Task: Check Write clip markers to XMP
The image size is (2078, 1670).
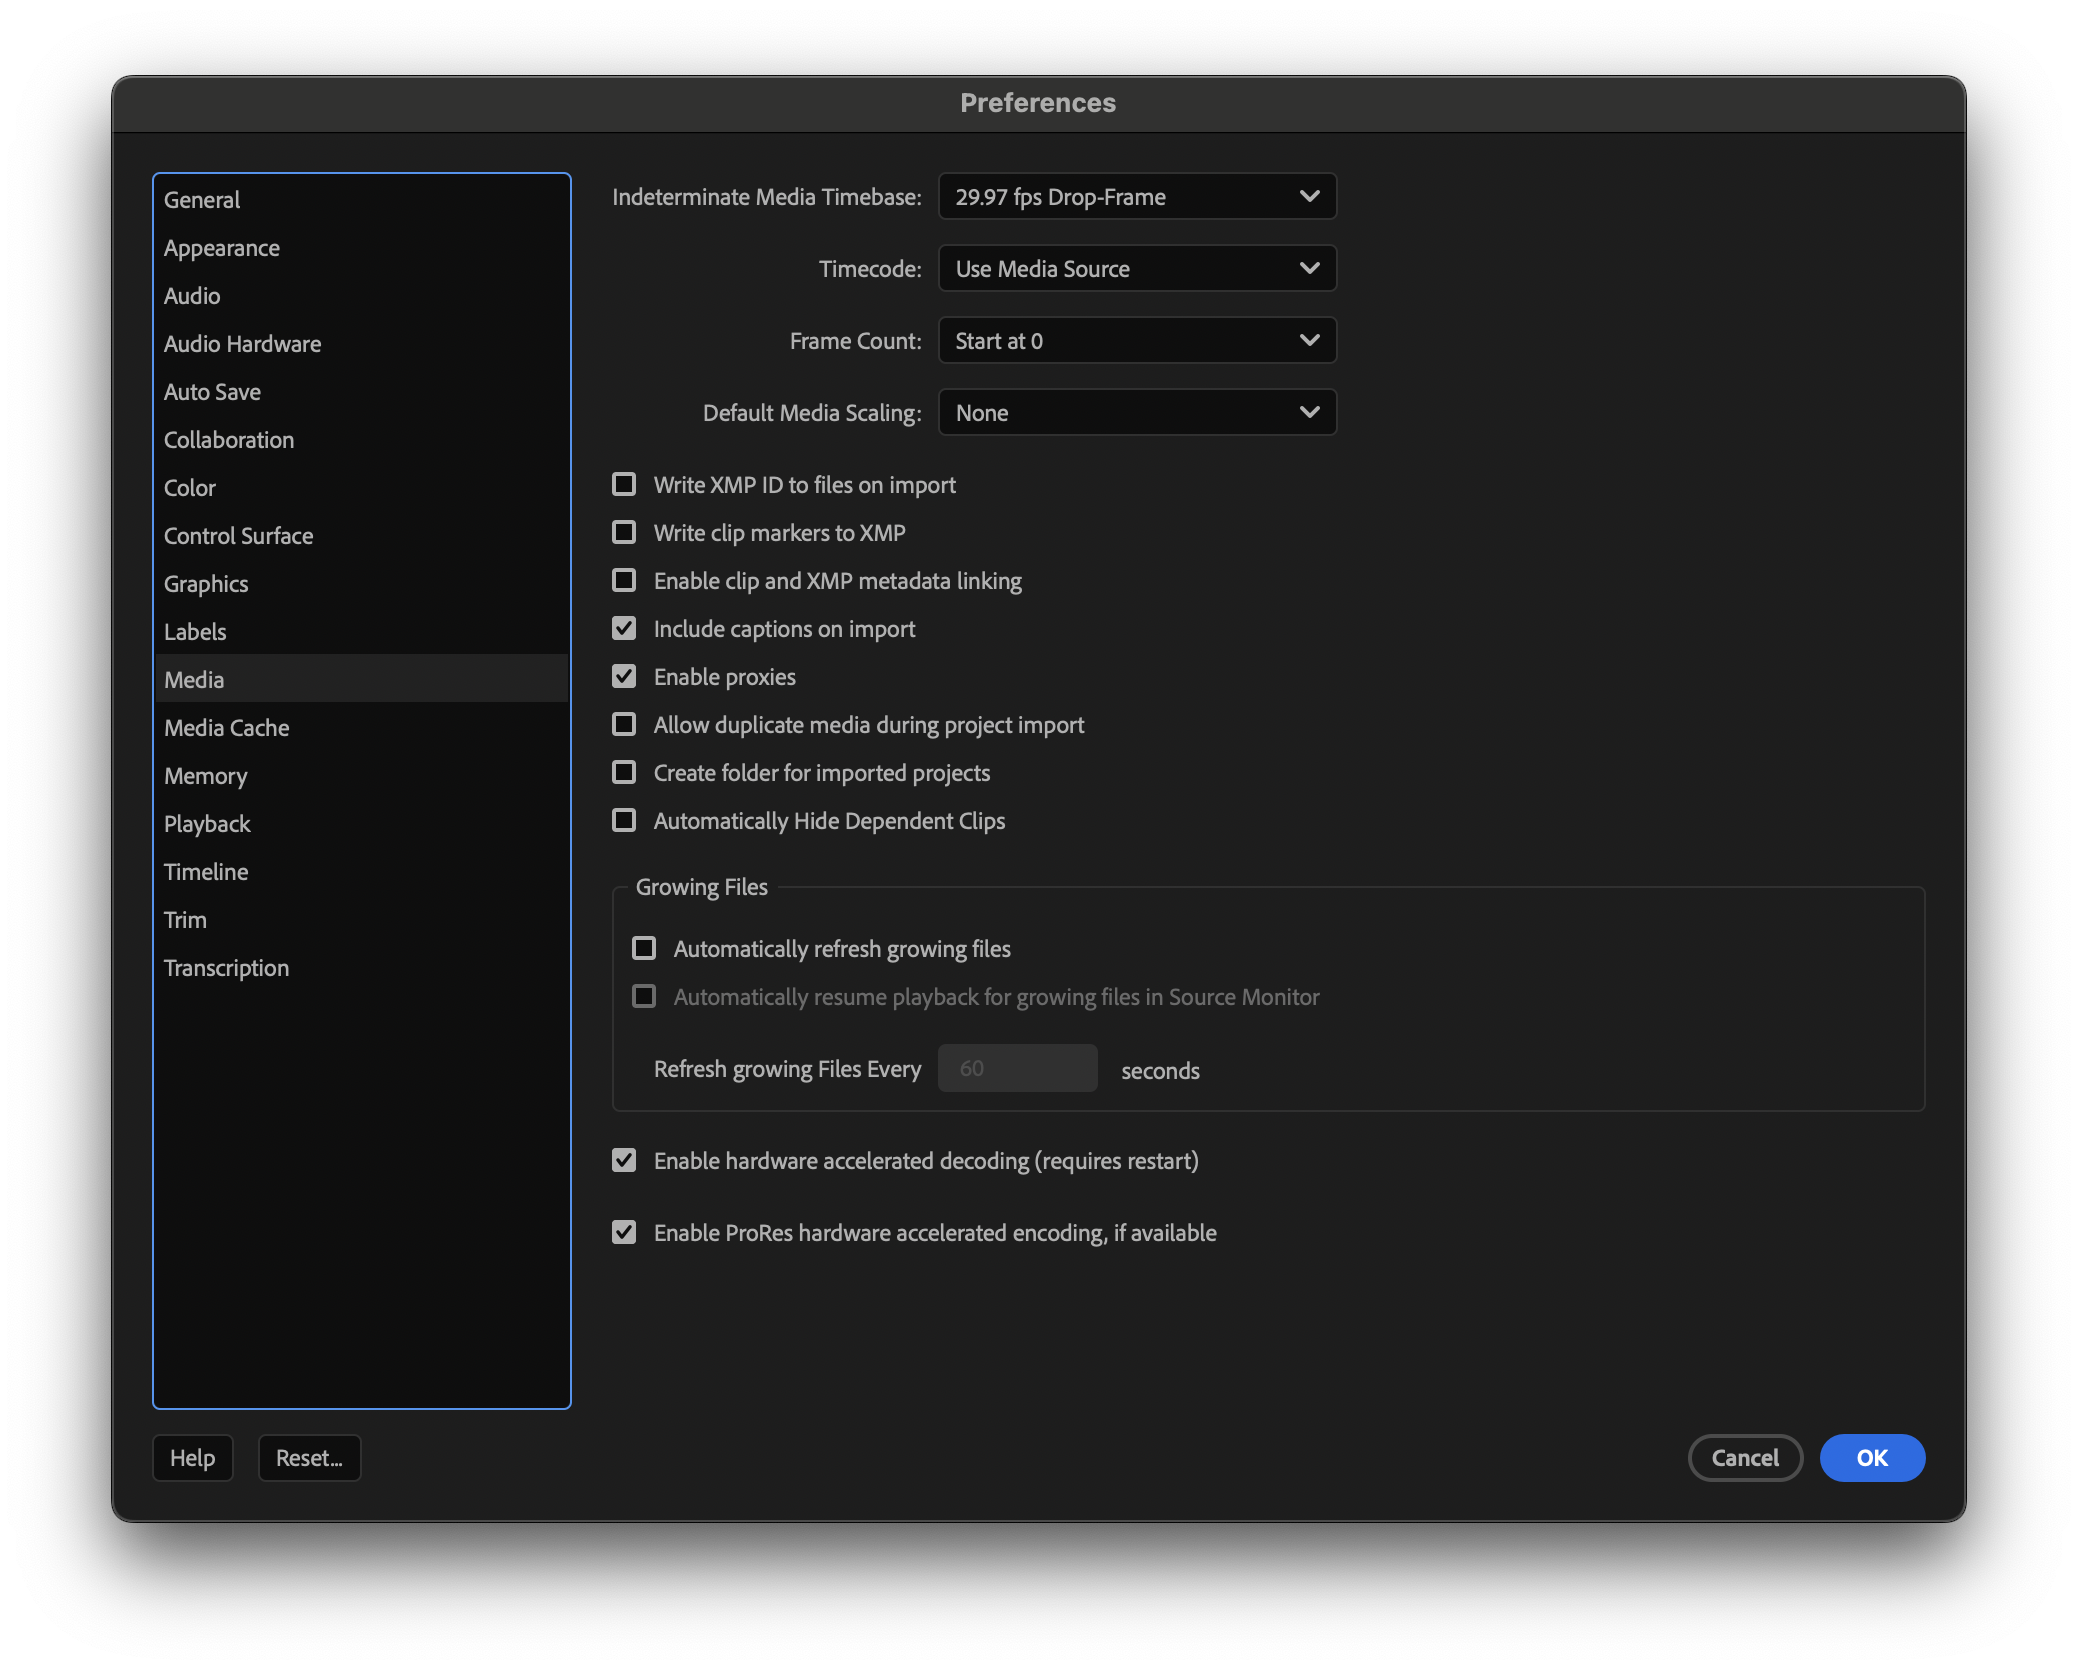Action: 624,533
